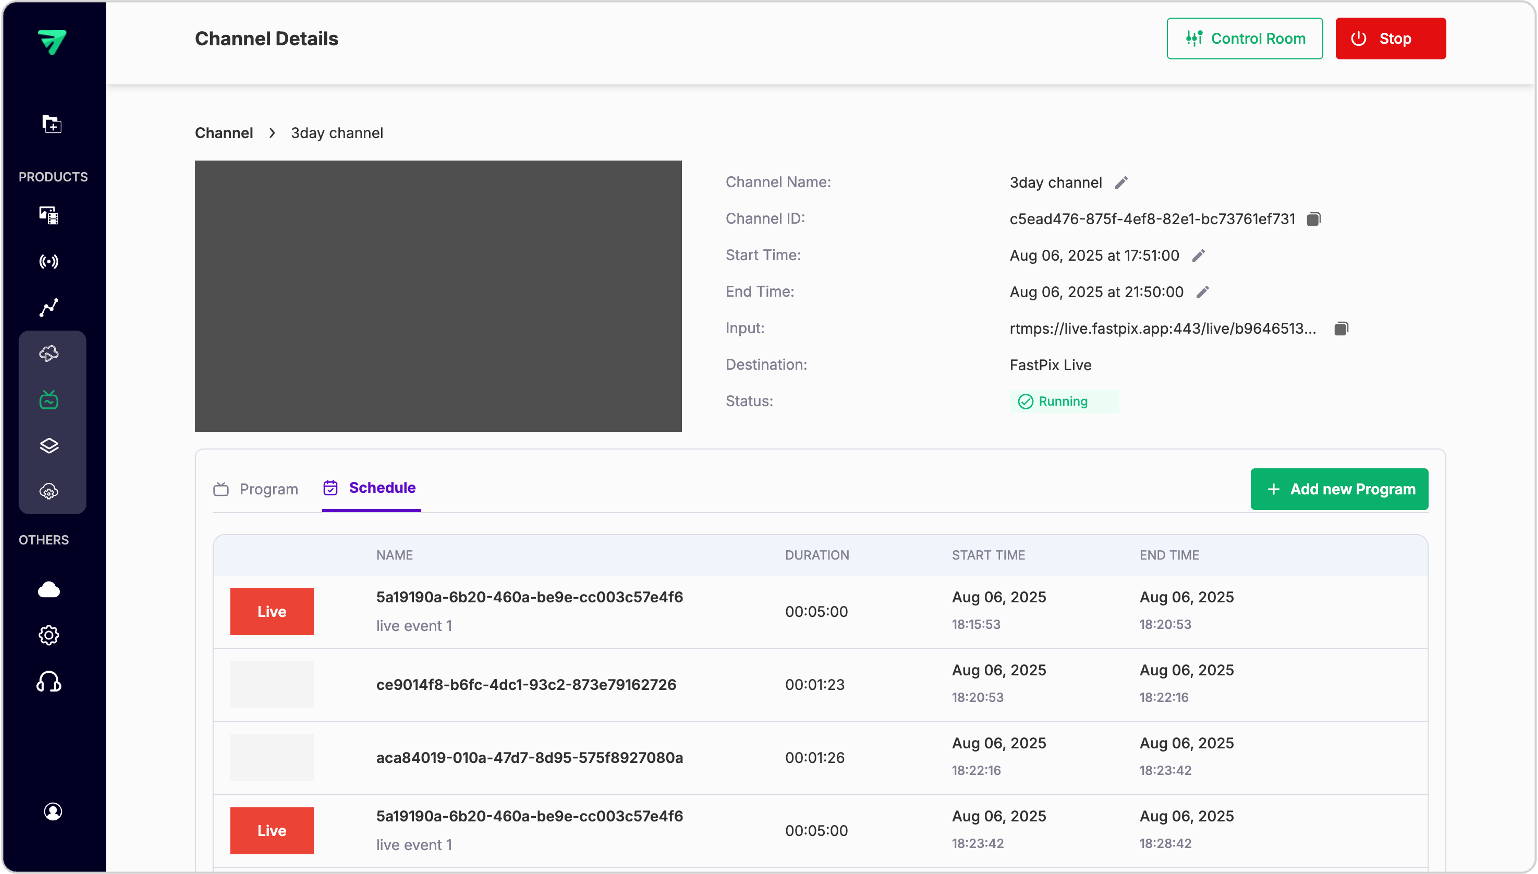Edit the End Time pencil icon

point(1203,292)
